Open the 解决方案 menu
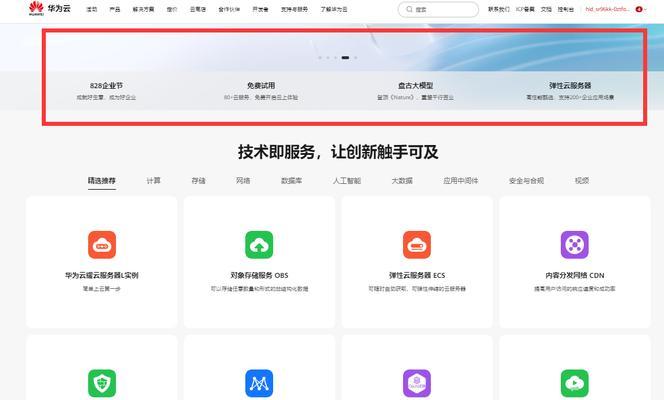This screenshot has height=400, width=664. tap(144, 9)
